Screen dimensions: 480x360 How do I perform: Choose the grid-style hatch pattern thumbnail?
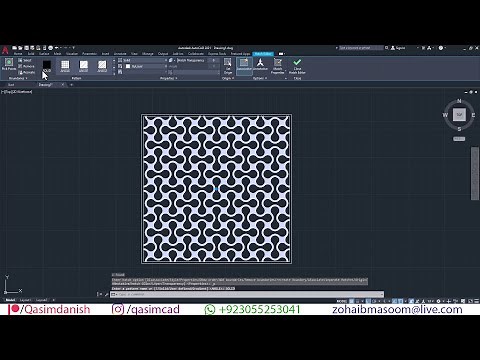(65, 66)
